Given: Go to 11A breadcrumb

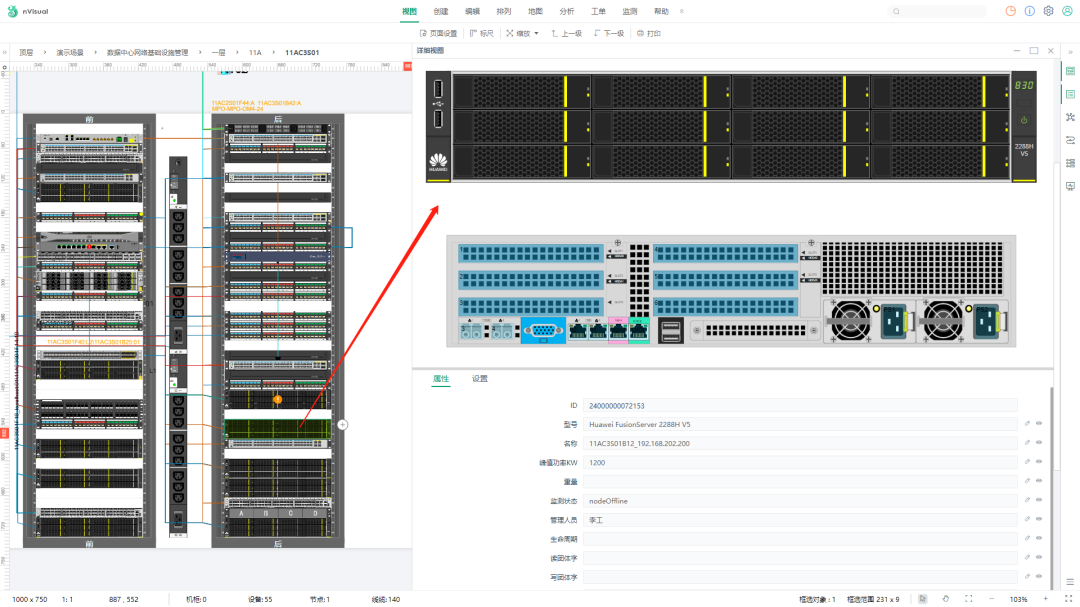Looking at the screenshot, I should (x=255, y=52).
